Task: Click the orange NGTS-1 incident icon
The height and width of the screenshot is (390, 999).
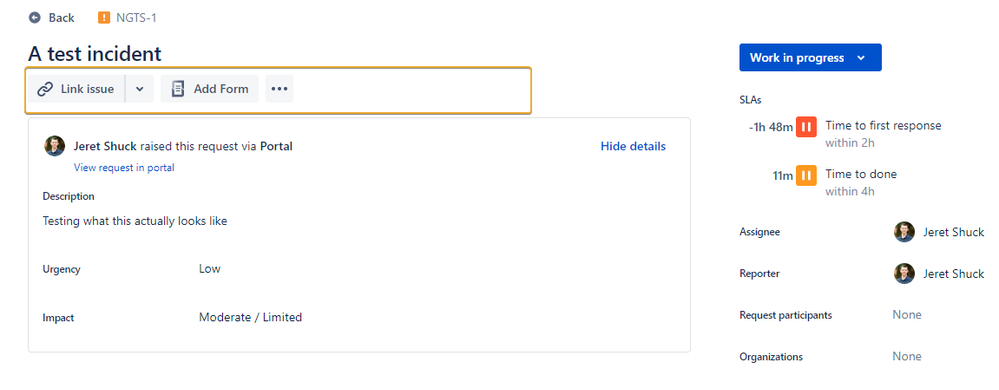Action: tap(104, 18)
